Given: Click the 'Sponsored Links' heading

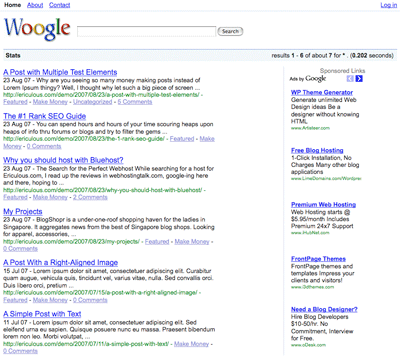Looking at the screenshot, I should coord(342,71).
